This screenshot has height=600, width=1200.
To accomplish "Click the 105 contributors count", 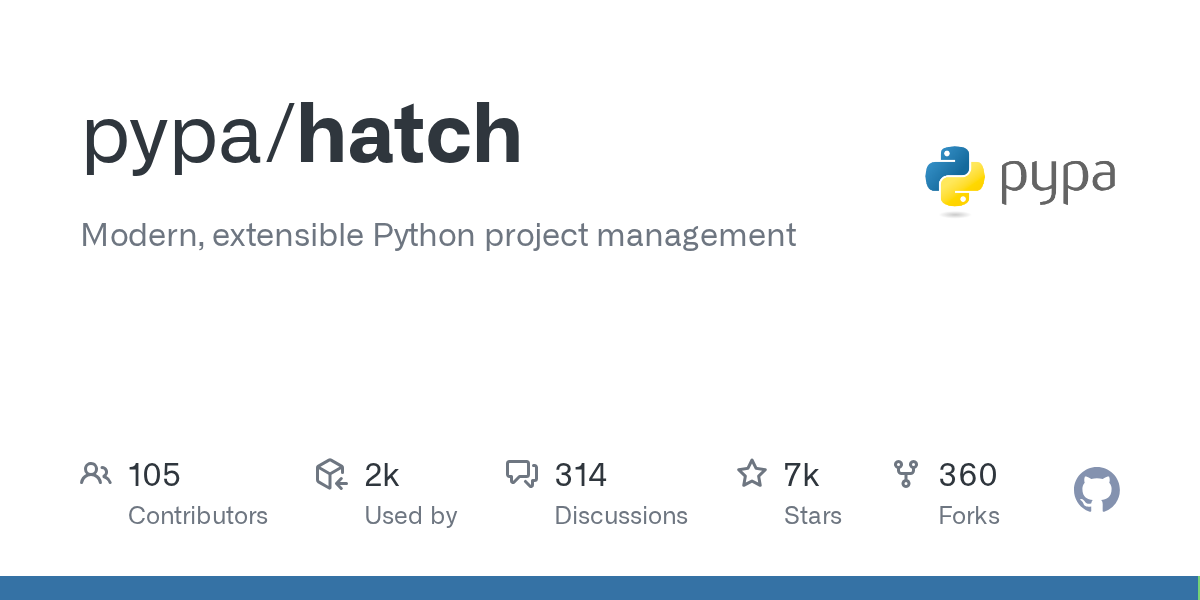I will click(154, 475).
